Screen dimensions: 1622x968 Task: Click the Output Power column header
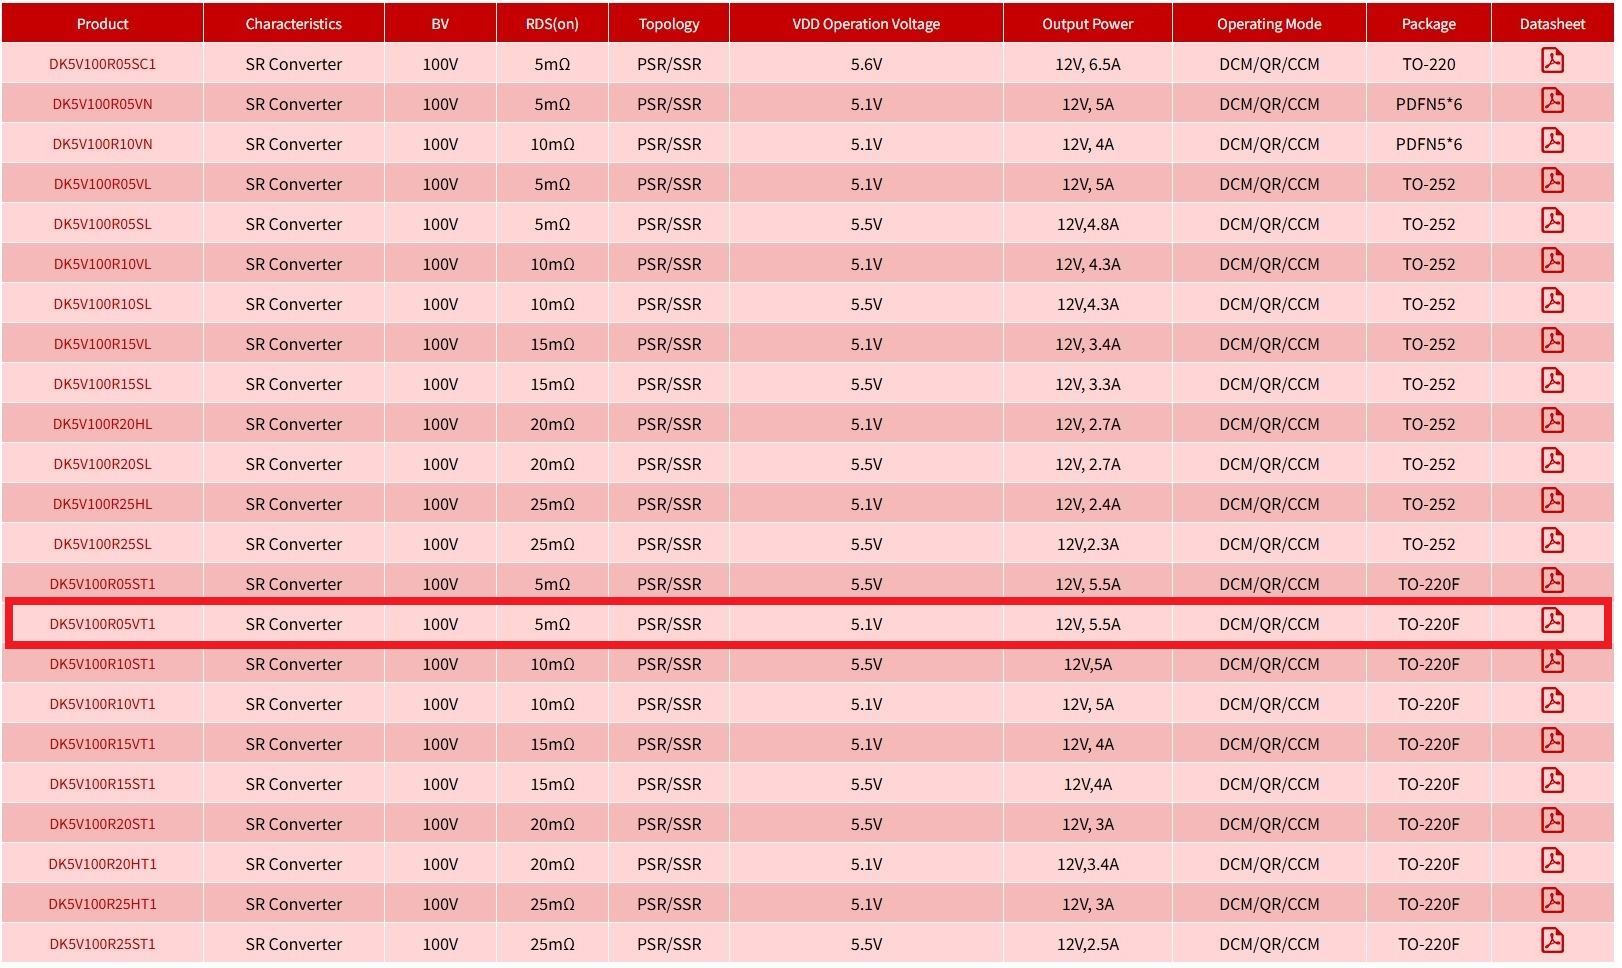[1088, 24]
